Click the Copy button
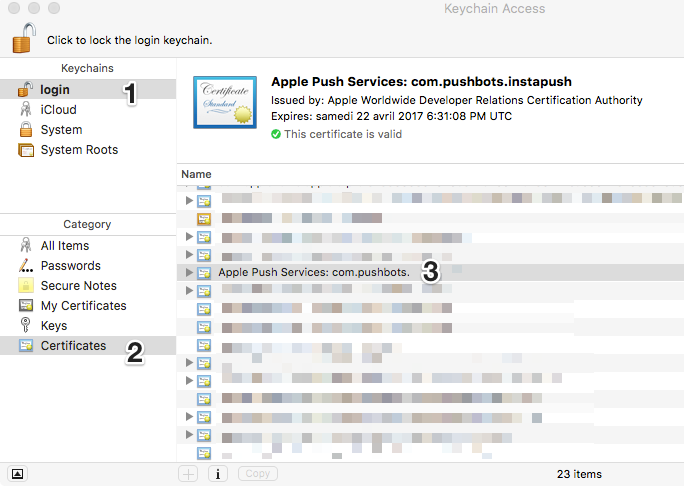The width and height of the screenshot is (684, 486). click(257, 473)
